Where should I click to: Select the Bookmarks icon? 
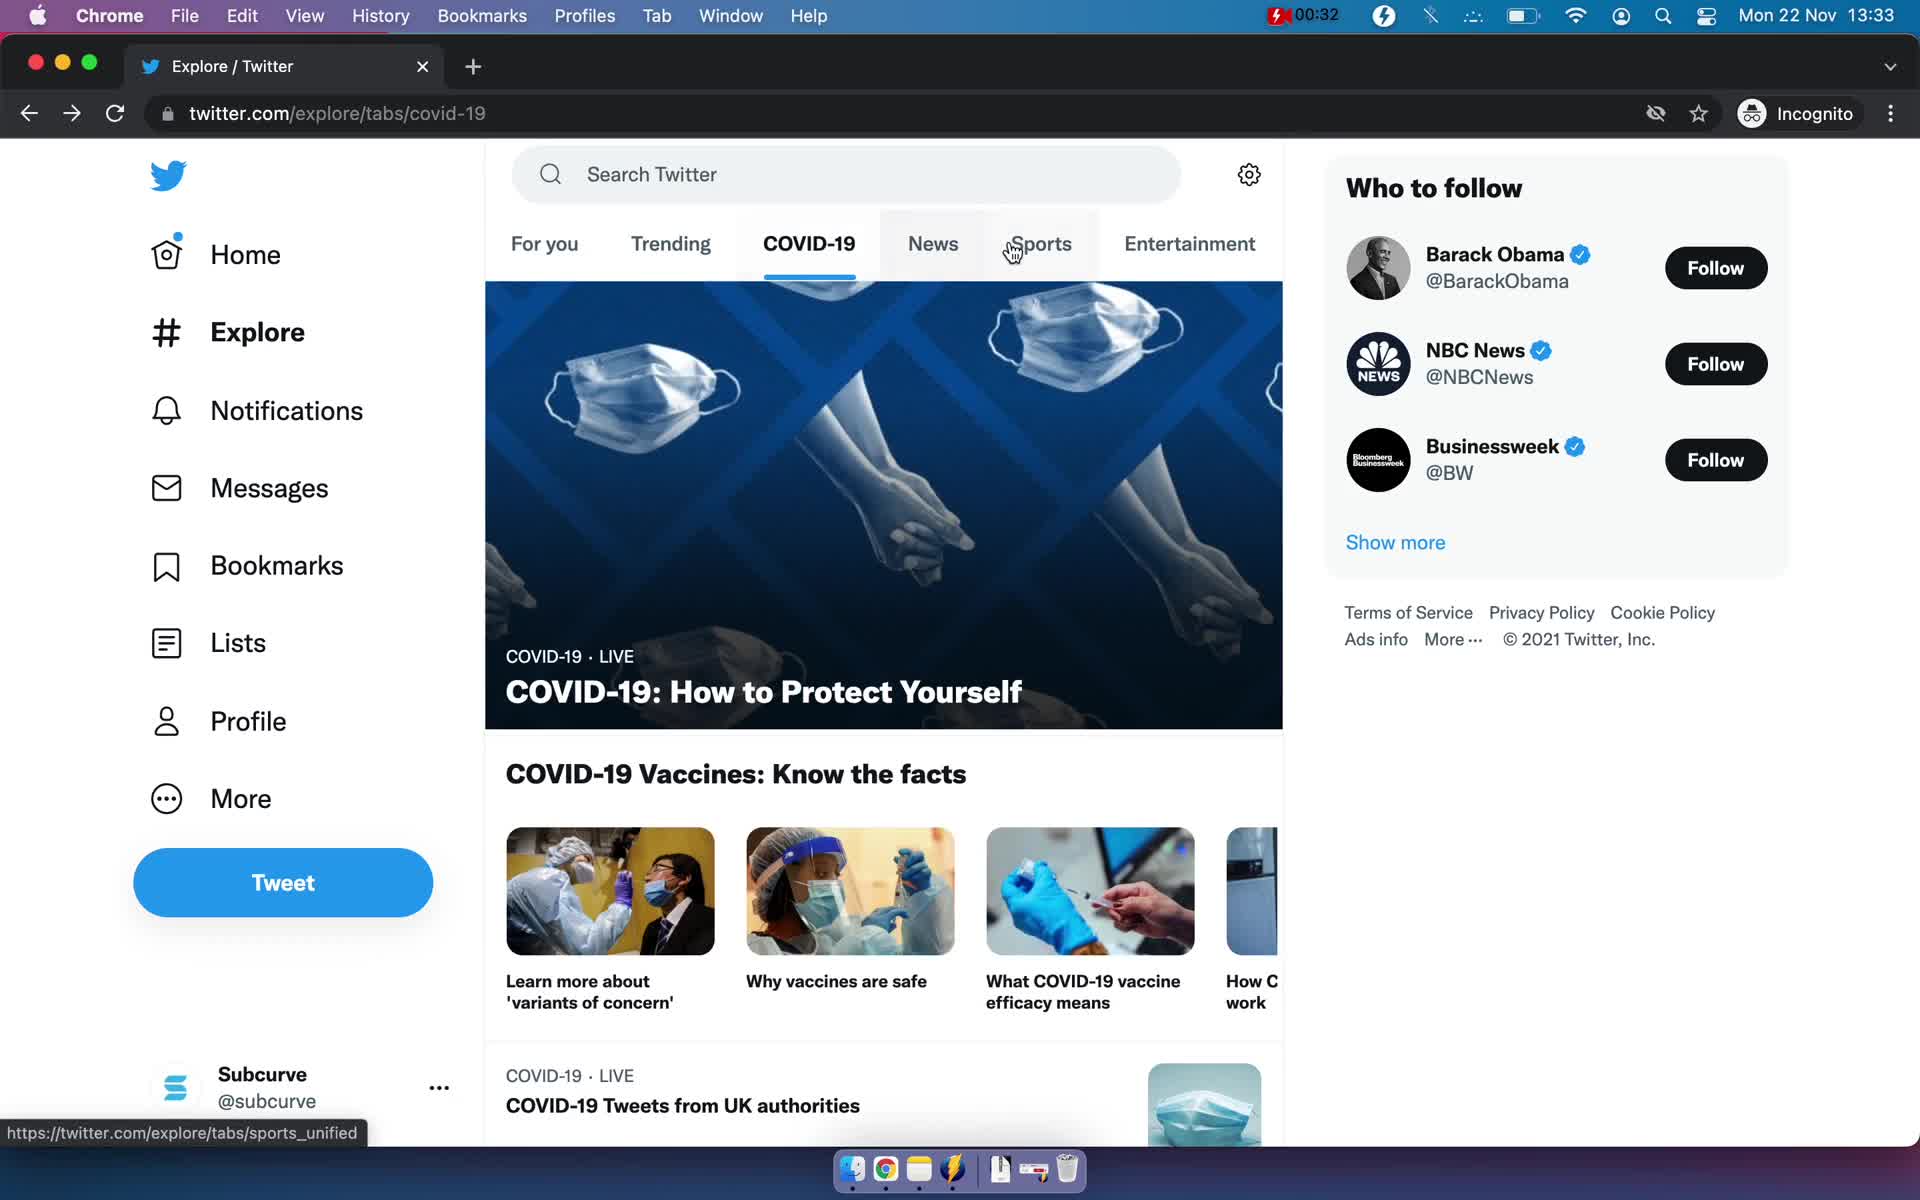click(x=167, y=565)
